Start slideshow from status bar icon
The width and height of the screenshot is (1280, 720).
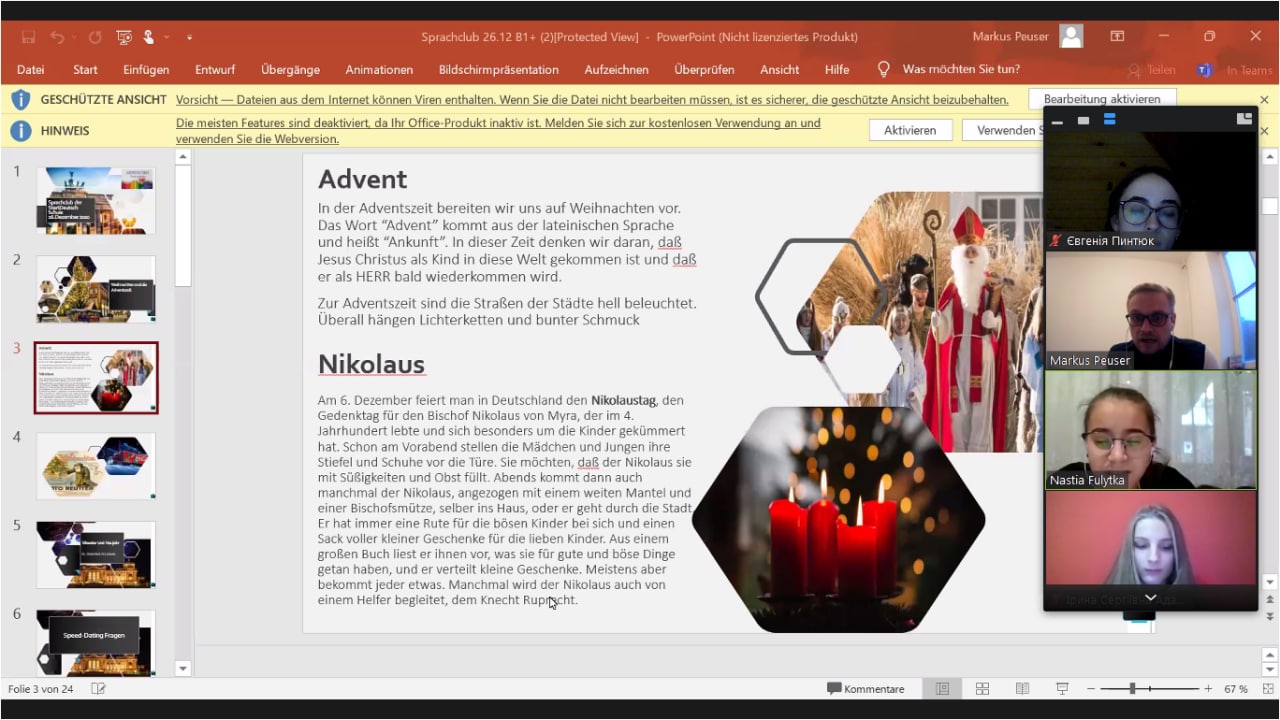pos(1062,689)
